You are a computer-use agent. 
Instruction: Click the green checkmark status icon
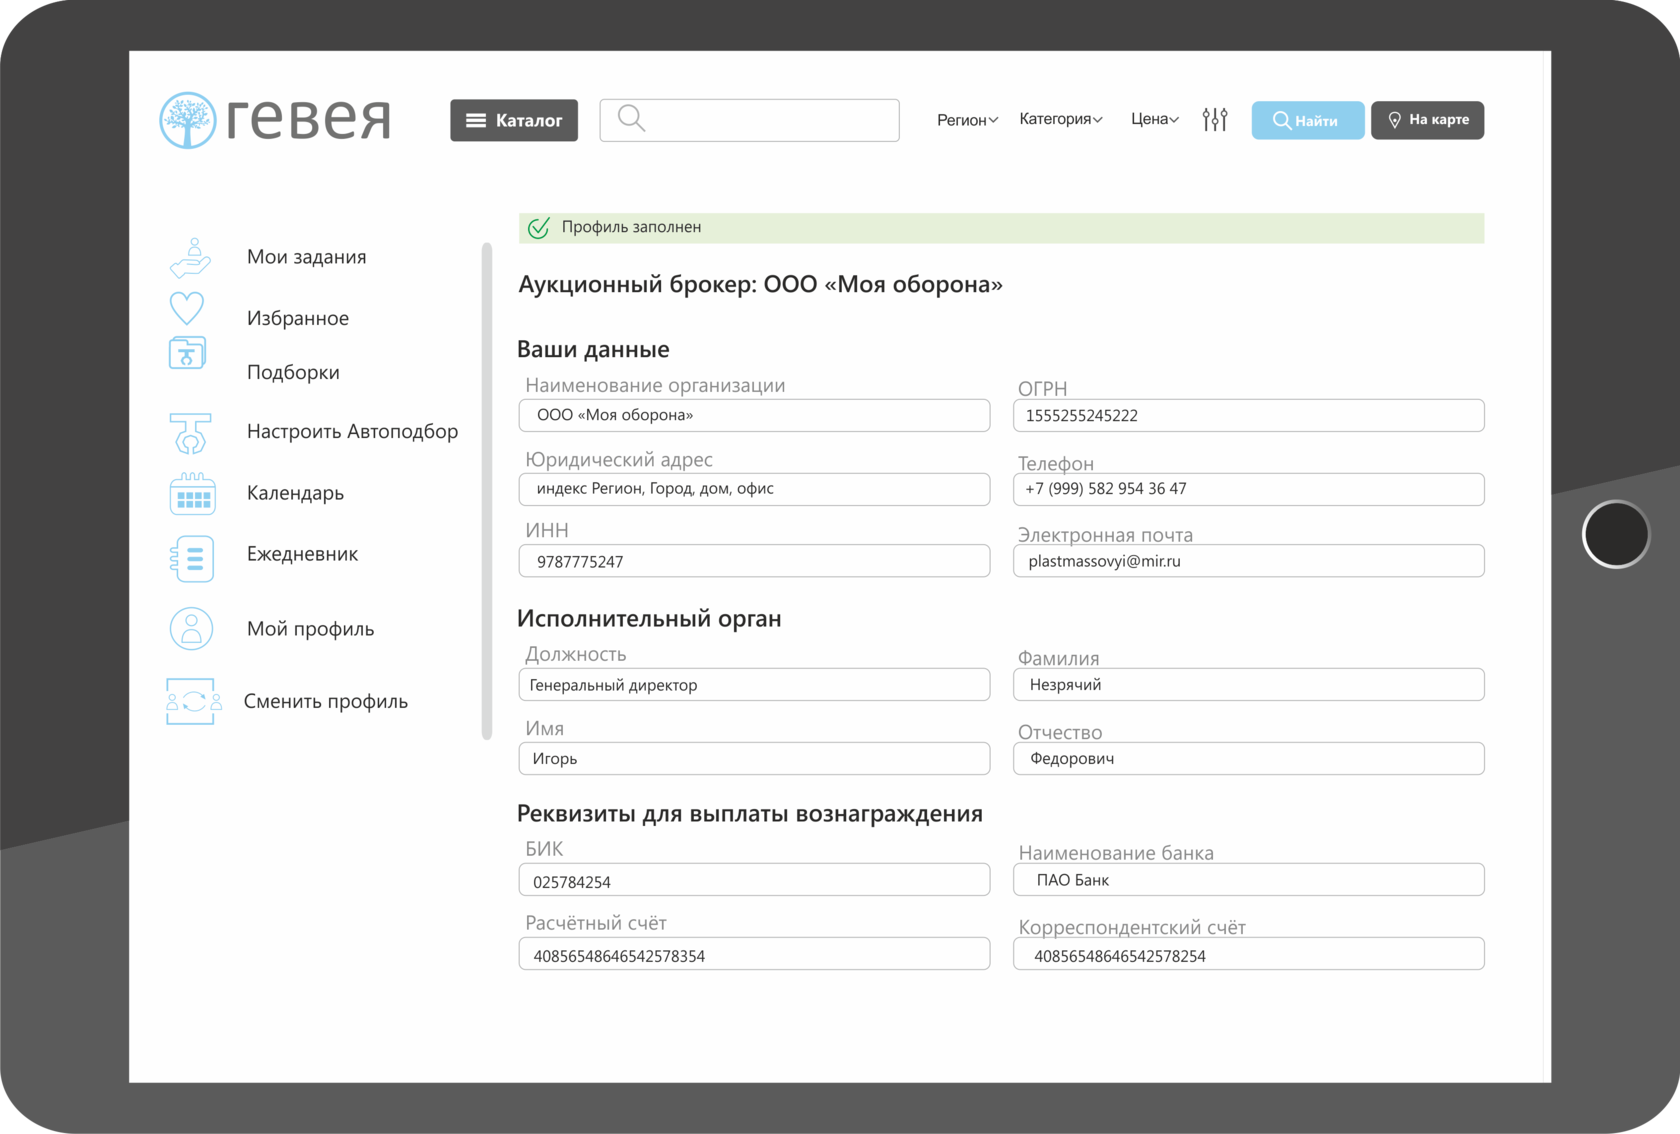(539, 228)
